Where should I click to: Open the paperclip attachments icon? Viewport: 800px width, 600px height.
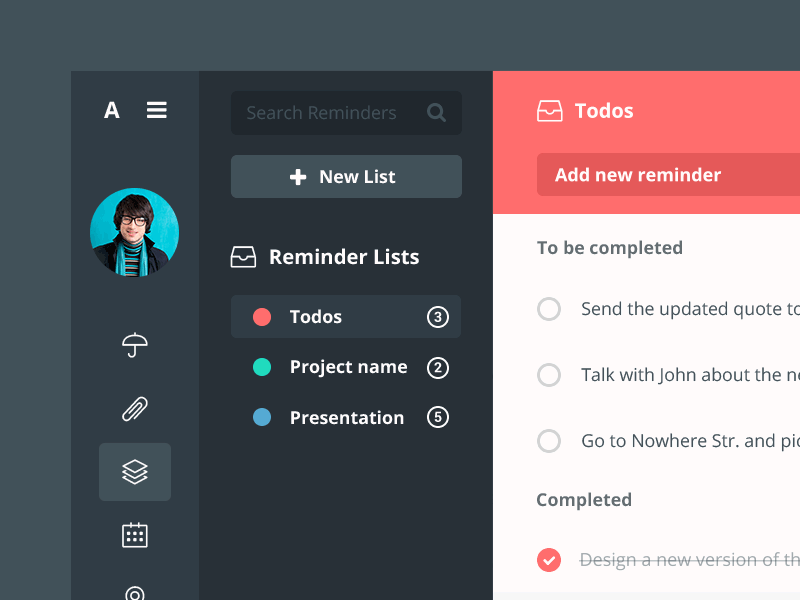click(135, 409)
